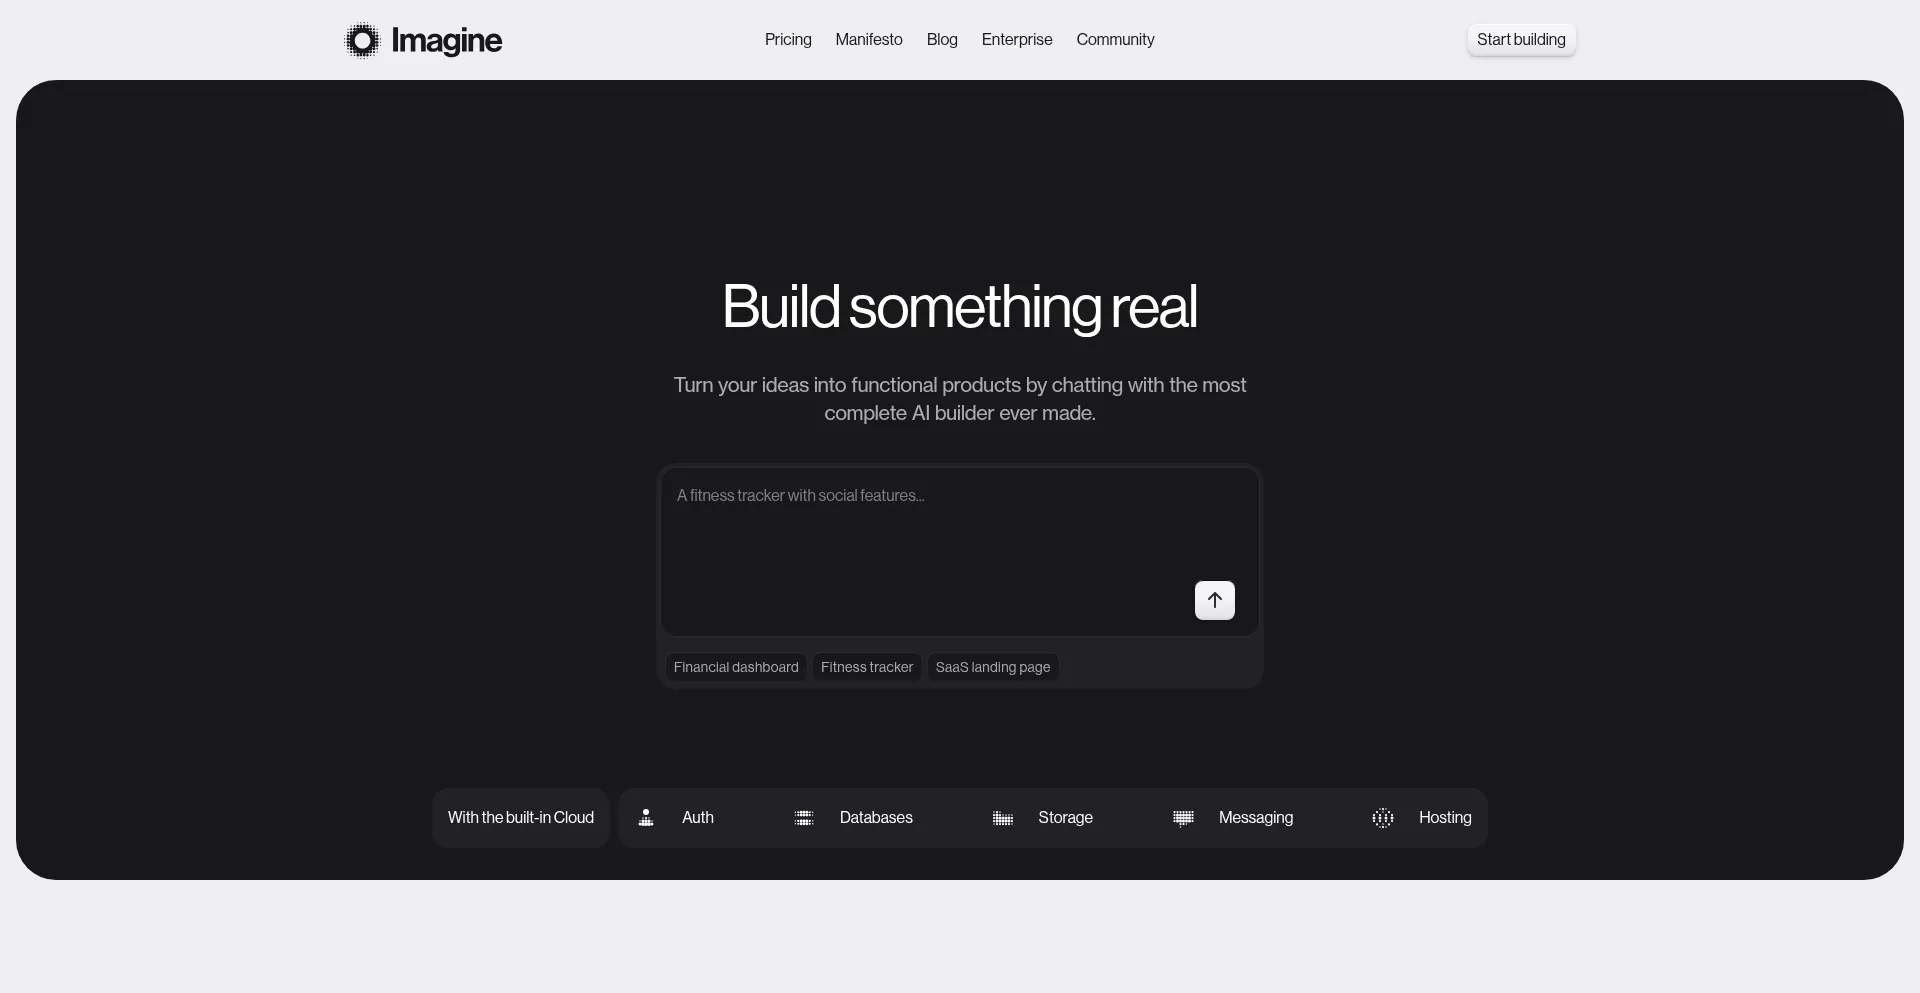Screen dimensions: 1920x993
Task: Open the Pricing page
Action: 788,40
